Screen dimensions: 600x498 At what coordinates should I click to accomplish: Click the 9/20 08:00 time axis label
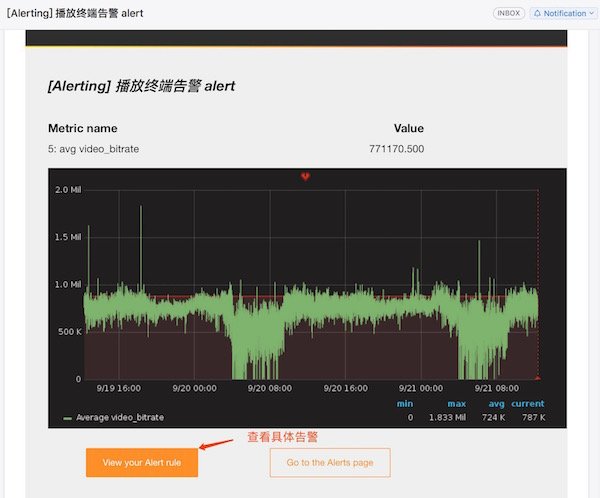[270, 388]
